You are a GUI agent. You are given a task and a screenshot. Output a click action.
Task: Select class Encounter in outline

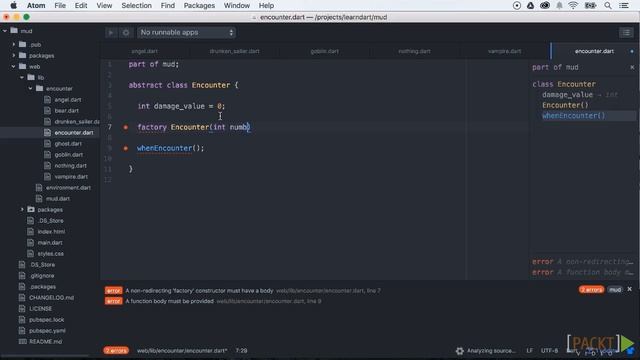[x=564, y=84]
